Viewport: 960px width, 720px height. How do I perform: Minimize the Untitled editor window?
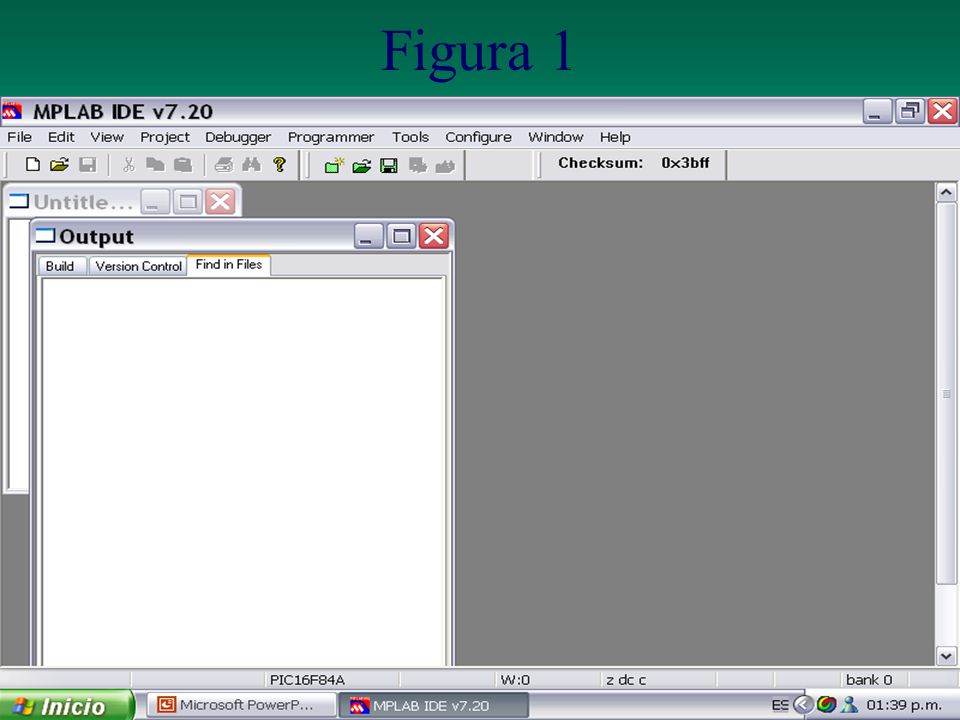(x=155, y=201)
